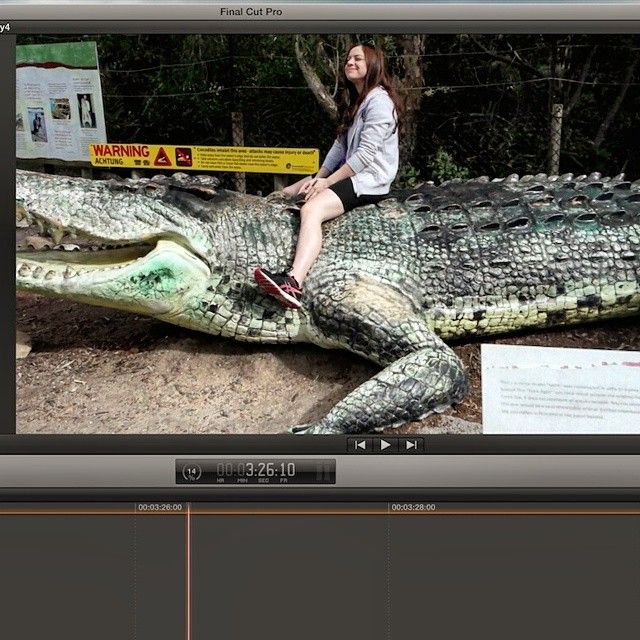This screenshot has height=640, width=640.
Task: Open the background tasks 14% indicator
Action: point(193,471)
